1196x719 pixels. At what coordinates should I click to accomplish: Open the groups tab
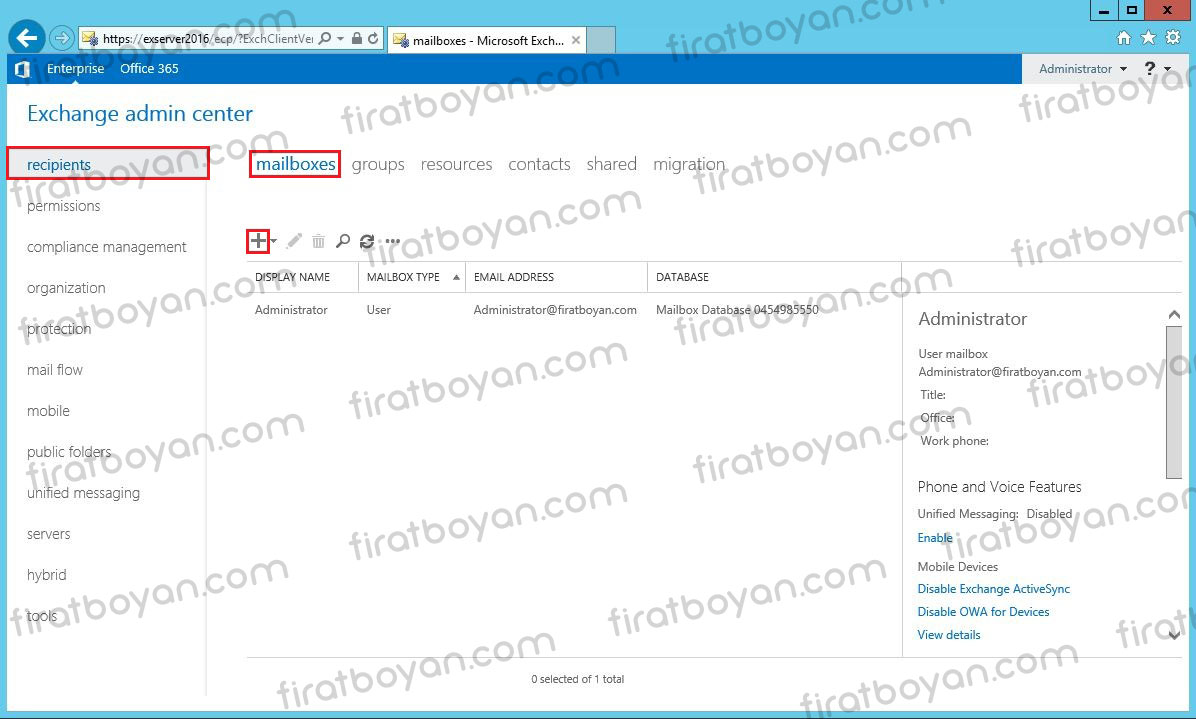click(x=378, y=164)
